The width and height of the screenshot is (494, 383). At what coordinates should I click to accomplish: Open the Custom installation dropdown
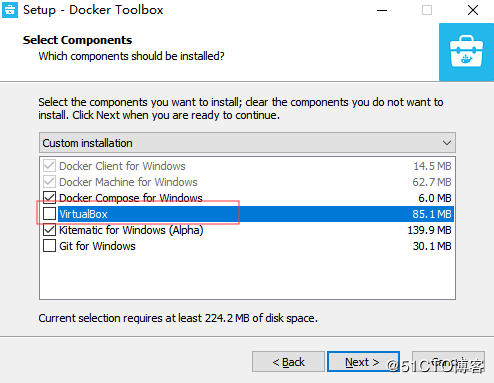tap(247, 143)
